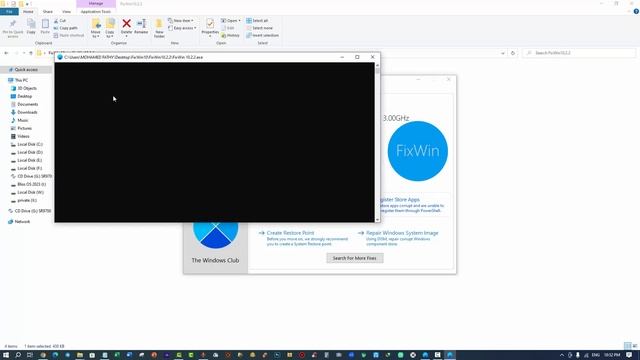
Task: Open the New item dropdown
Action: (x=181, y=20)
